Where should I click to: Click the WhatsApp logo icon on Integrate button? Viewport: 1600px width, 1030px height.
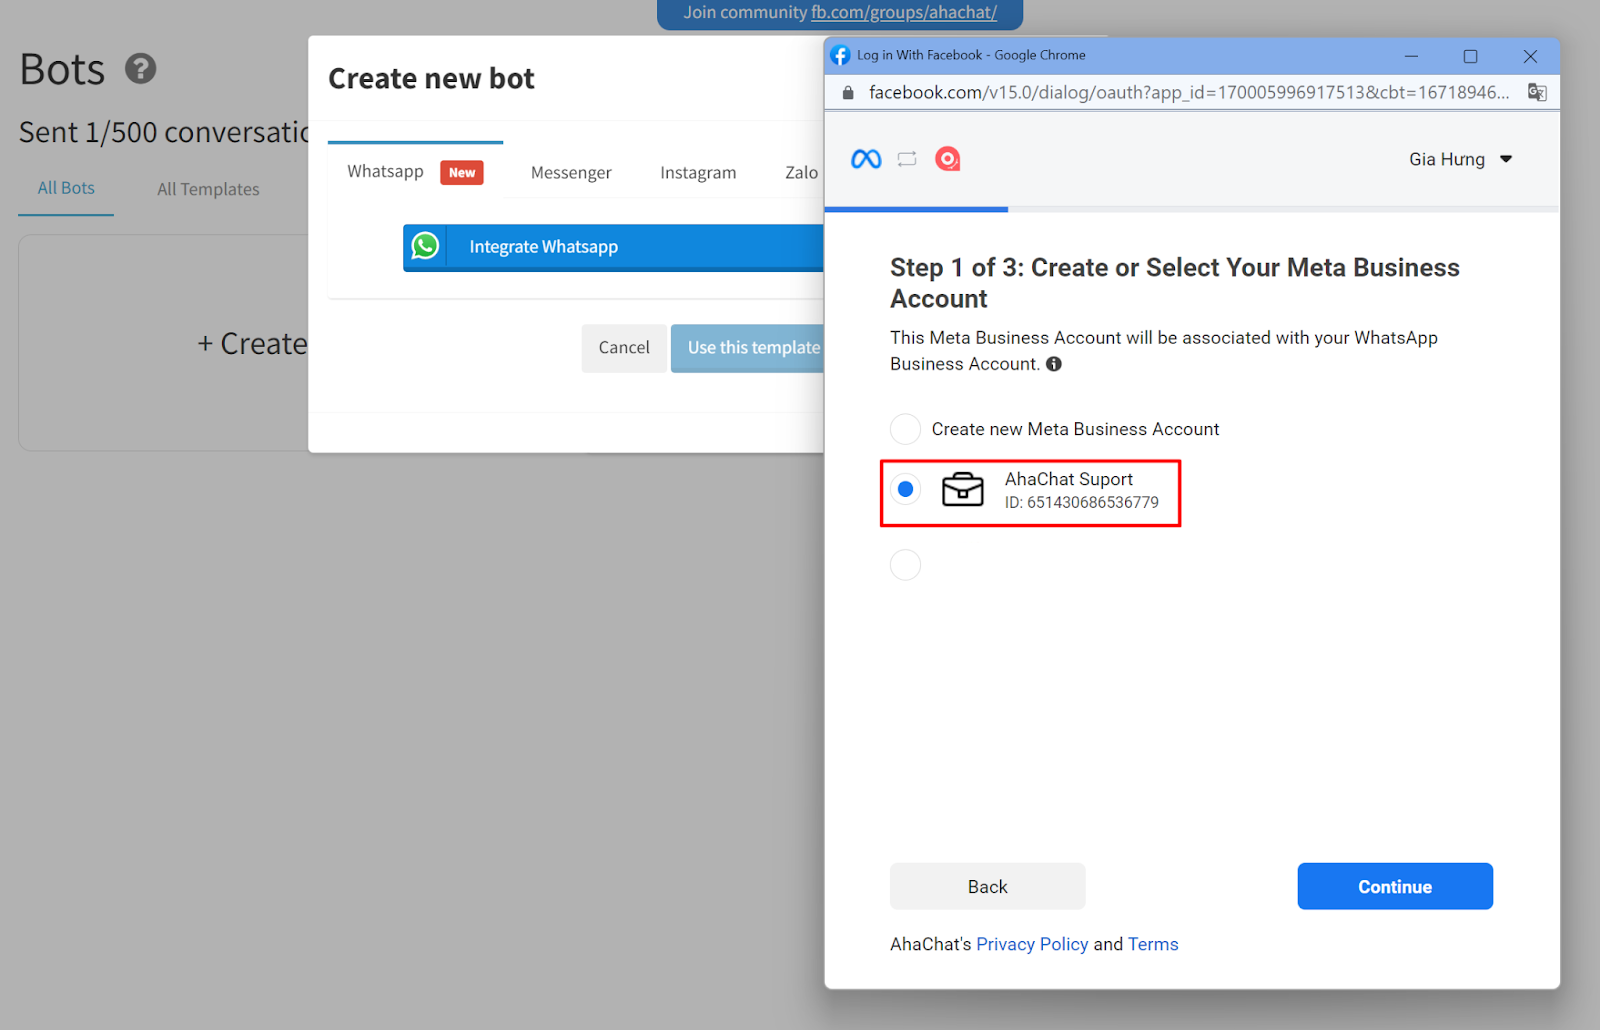point(425,246)
